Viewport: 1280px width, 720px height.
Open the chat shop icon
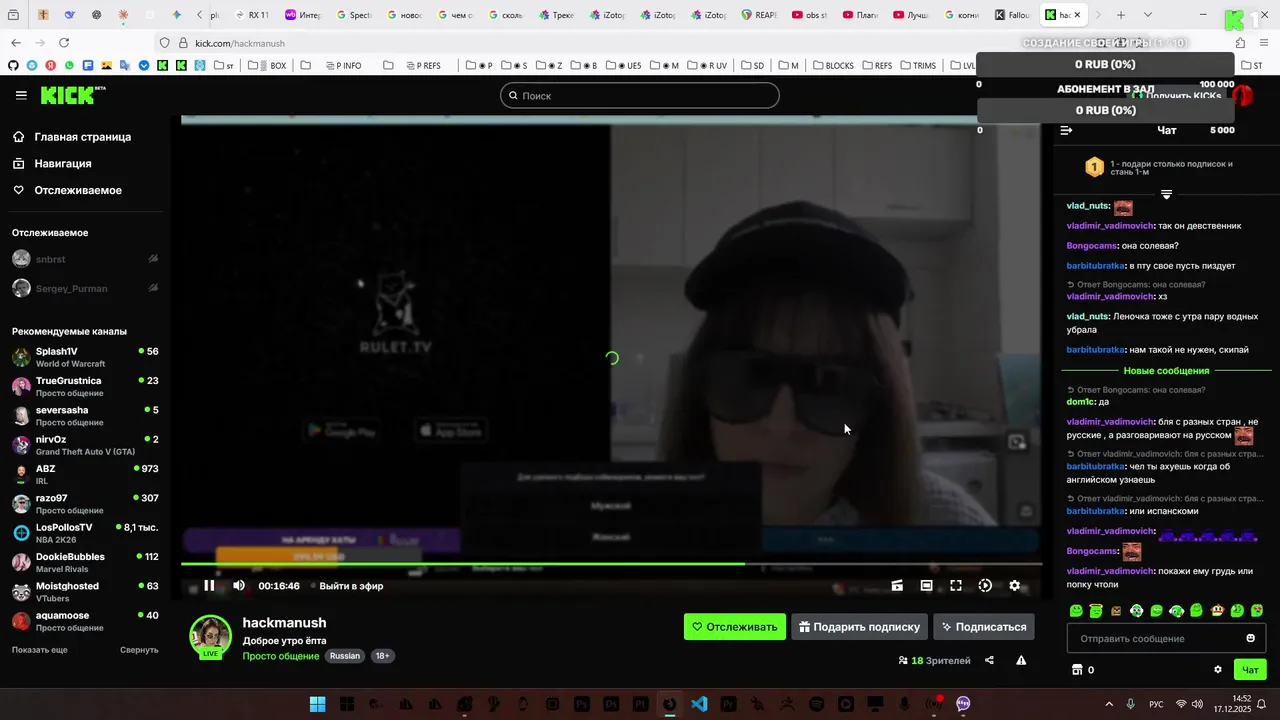click(1077, 670)
